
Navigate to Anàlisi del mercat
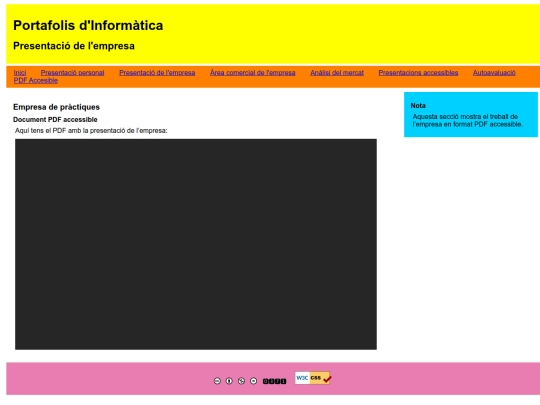point(337,73)
